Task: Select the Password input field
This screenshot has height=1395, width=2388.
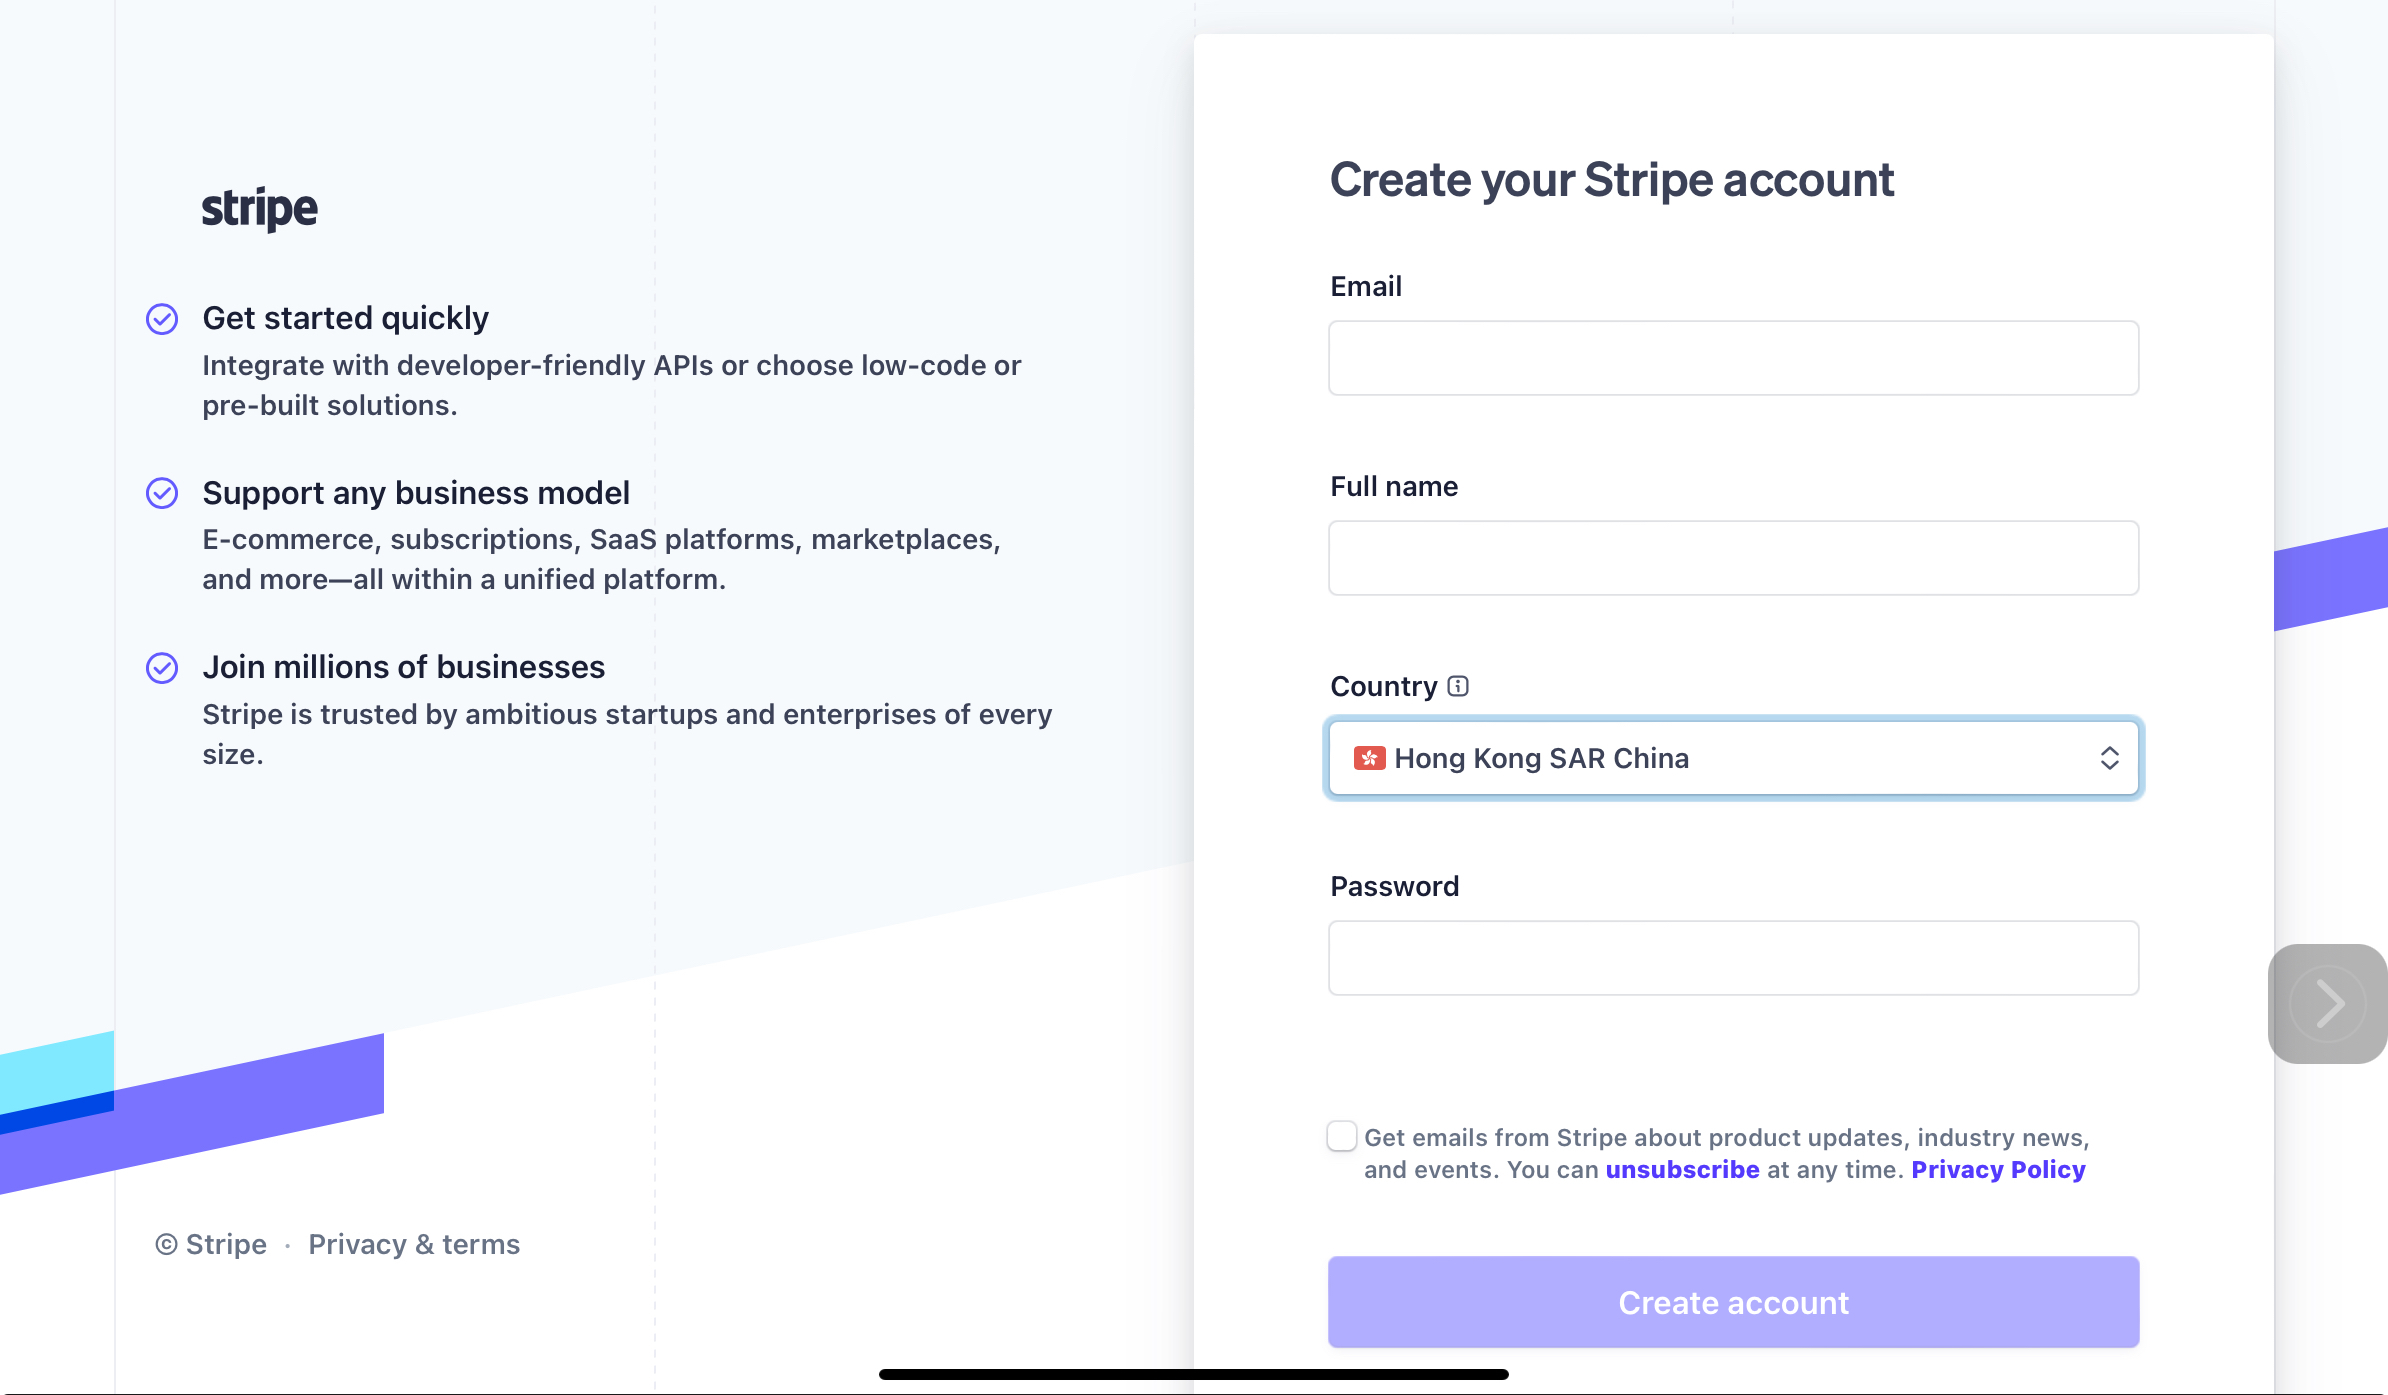Action: pyautogui.click(x=1734, y=958)
